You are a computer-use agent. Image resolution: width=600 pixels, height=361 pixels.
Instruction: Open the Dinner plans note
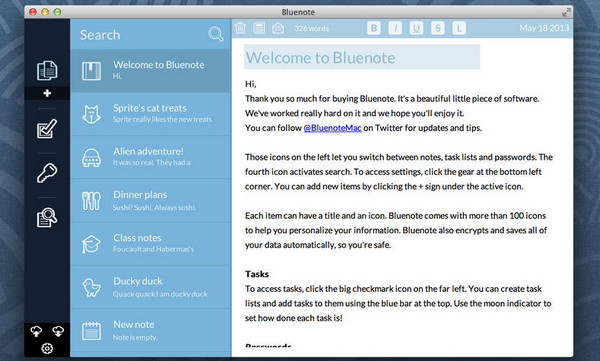pyautogui.click(x=151, y=201)
